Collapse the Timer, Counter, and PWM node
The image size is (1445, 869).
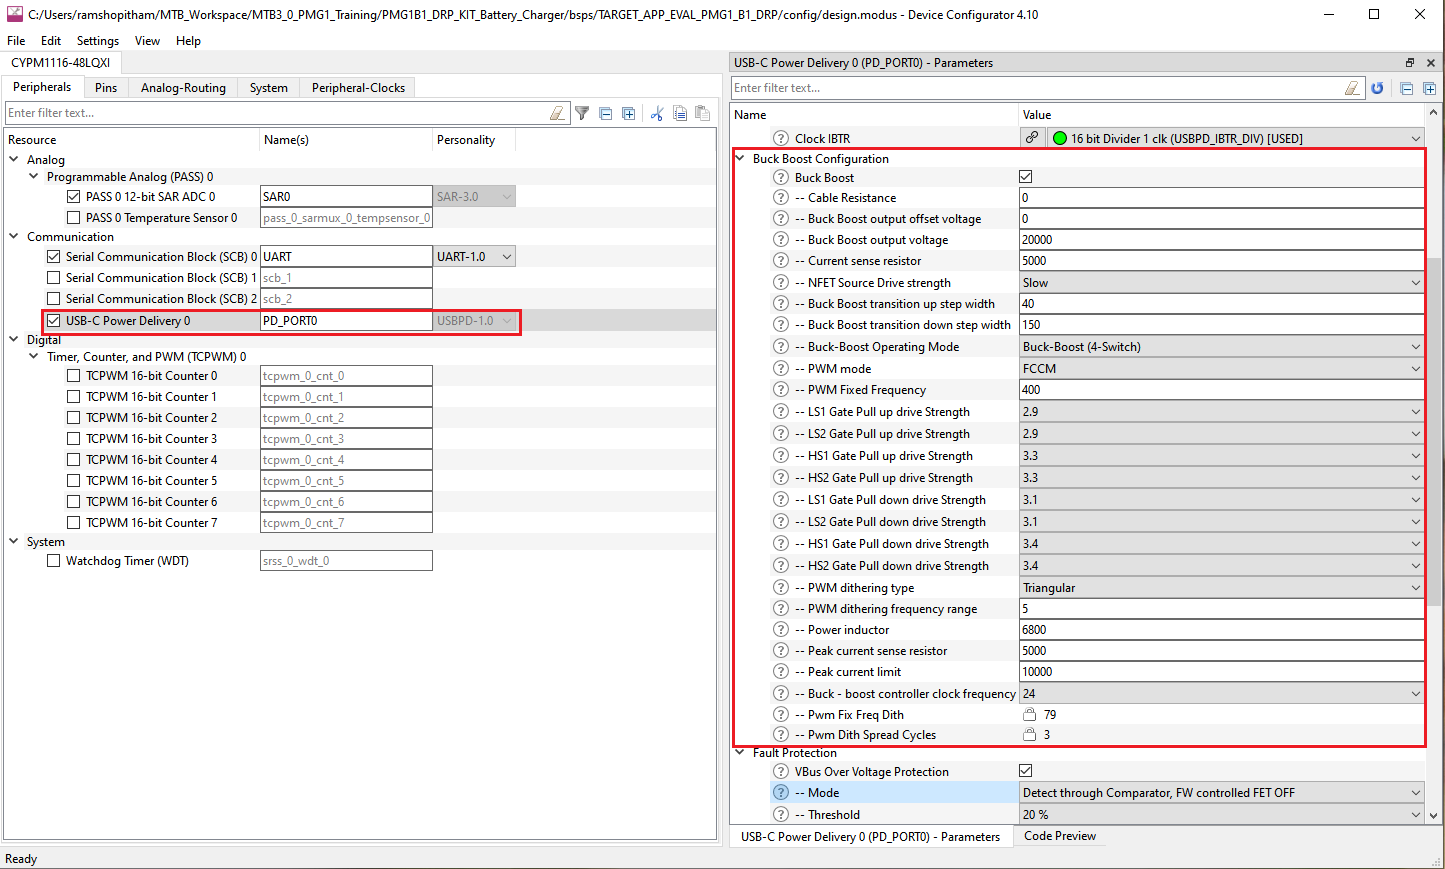tap(34, 356)
